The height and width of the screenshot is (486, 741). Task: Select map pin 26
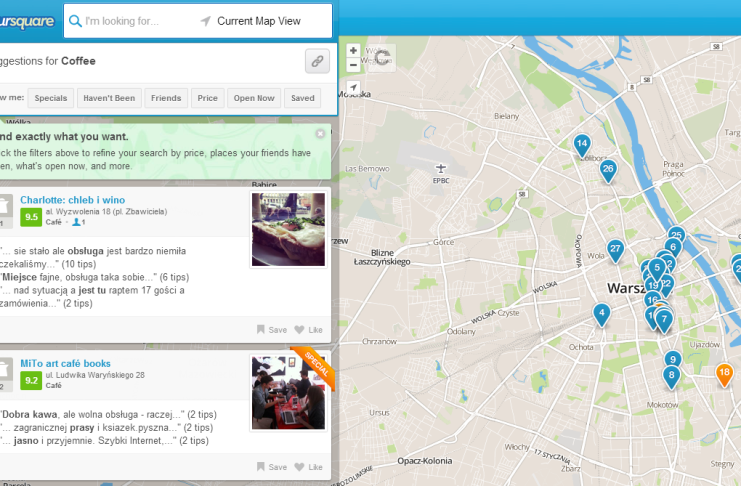(x=608, y=169)
